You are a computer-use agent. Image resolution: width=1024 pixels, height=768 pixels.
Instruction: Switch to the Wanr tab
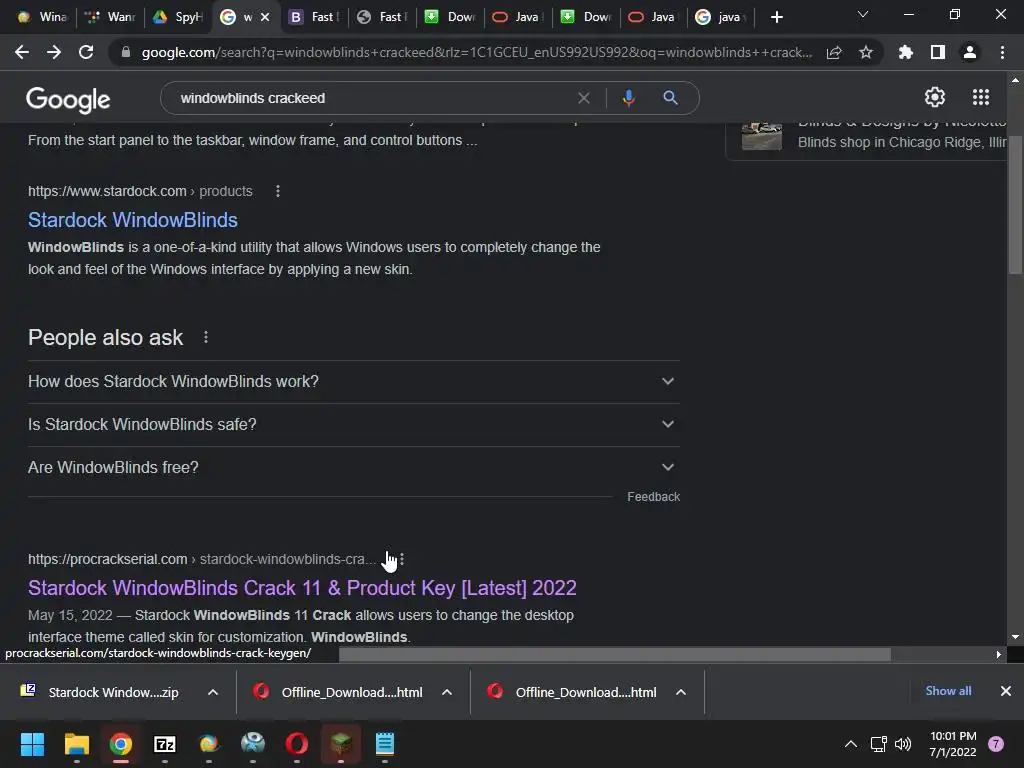[110, 17]
